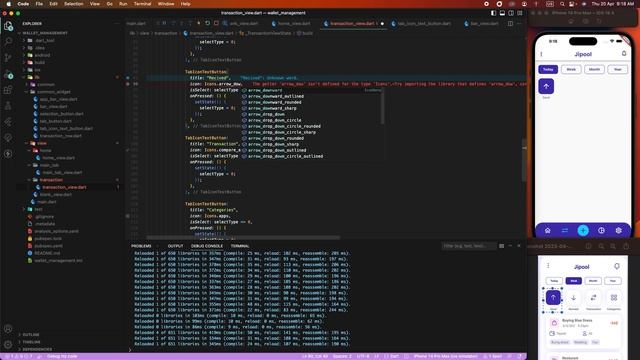640x360 pixels.
Task: Open the Terminal menu in the menu bar
Action: [142, 4]
